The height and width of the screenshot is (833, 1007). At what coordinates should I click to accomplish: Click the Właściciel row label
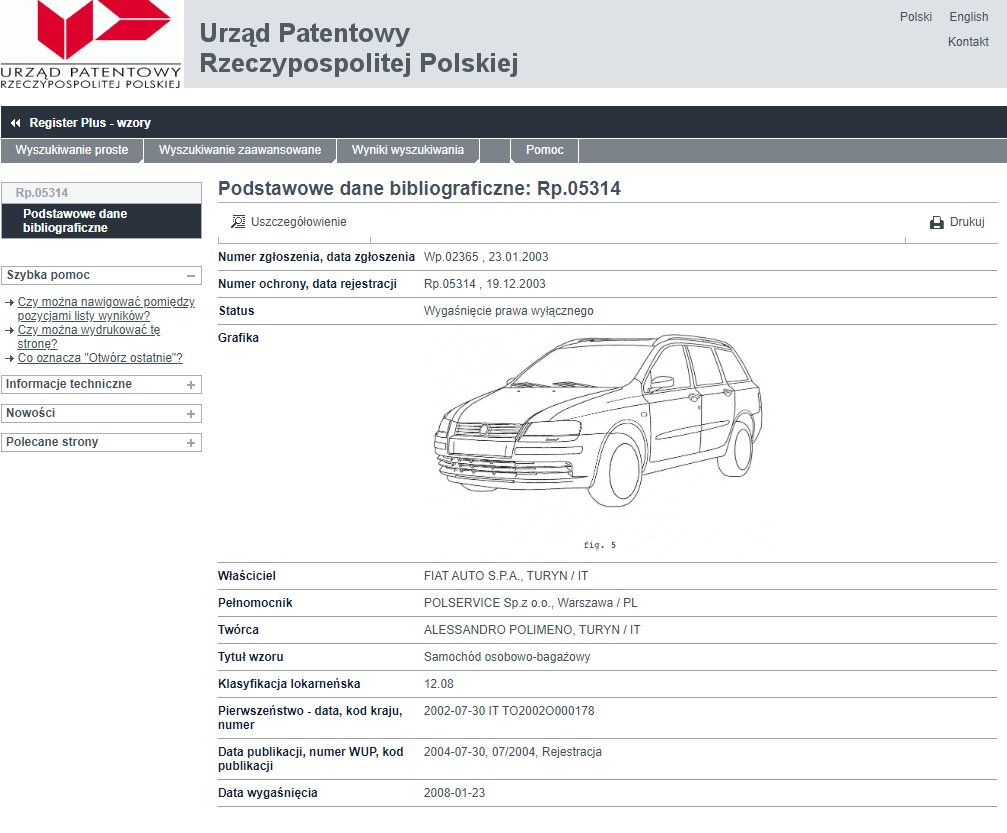click(x=247, y=576)
